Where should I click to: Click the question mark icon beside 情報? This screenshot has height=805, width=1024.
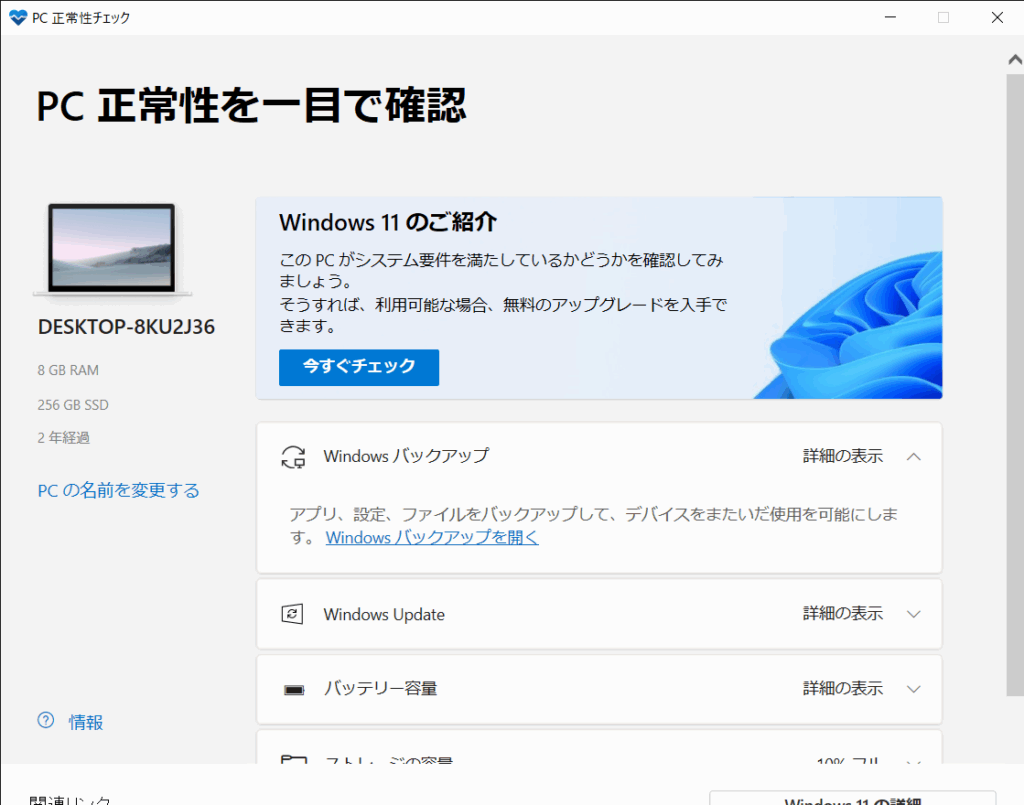[46, 720]
